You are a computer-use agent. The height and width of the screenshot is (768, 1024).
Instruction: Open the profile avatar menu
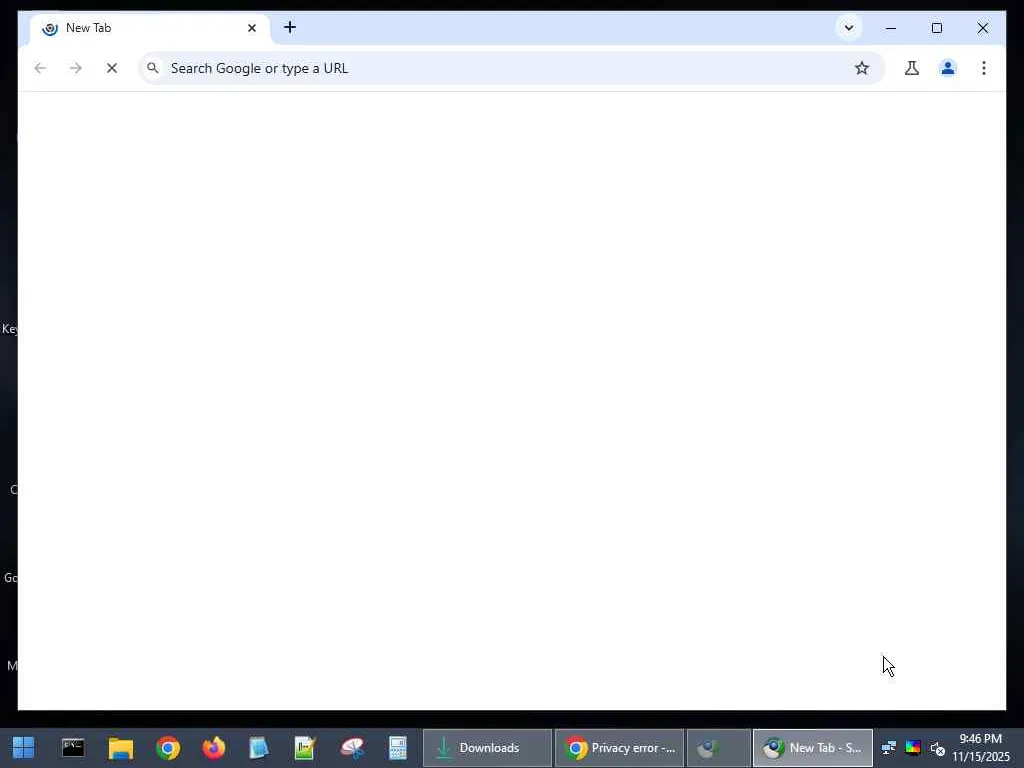(948, 68)
